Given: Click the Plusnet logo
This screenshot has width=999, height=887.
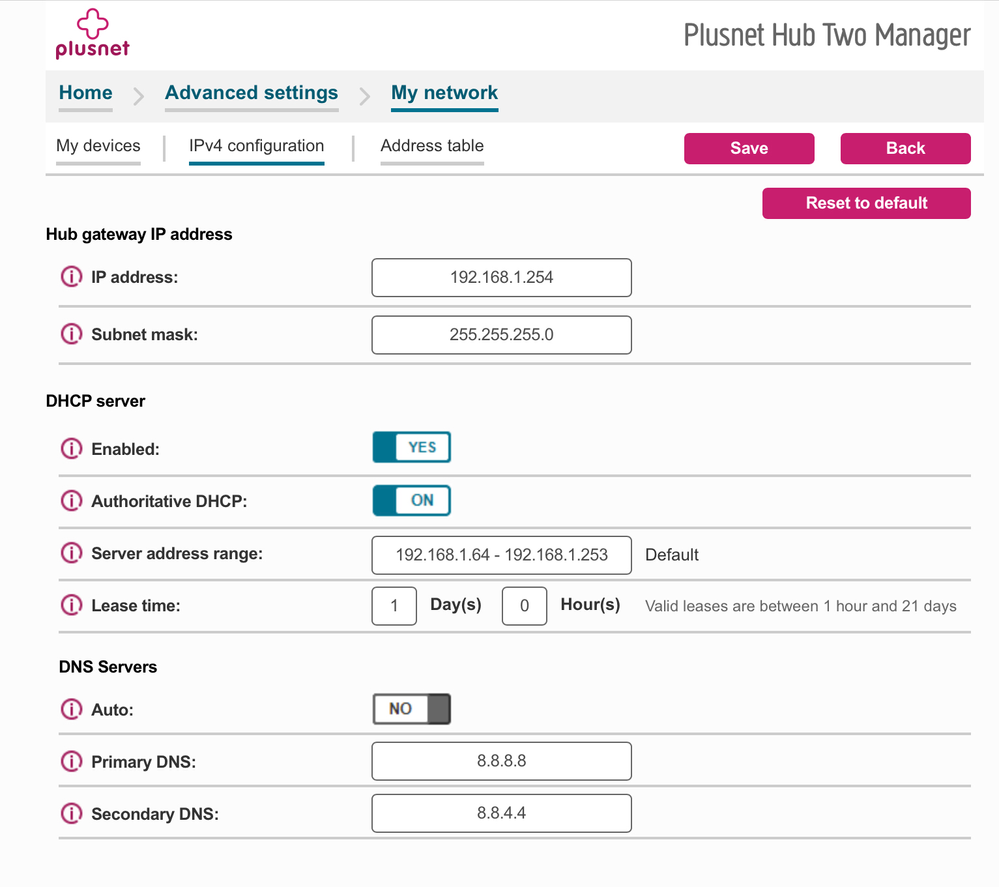Looking at the screenshot, I should click(x=91, y=33).
